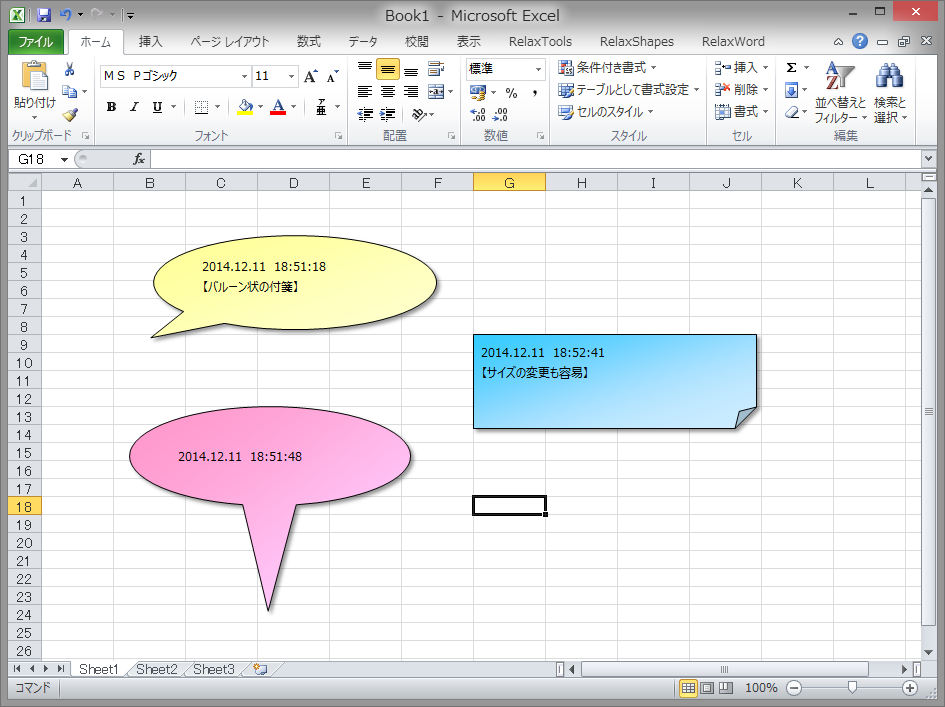The height and width of the screenshot is (707, 945).
Task: Click the insert function fx icon
Action: pos(139,159)
